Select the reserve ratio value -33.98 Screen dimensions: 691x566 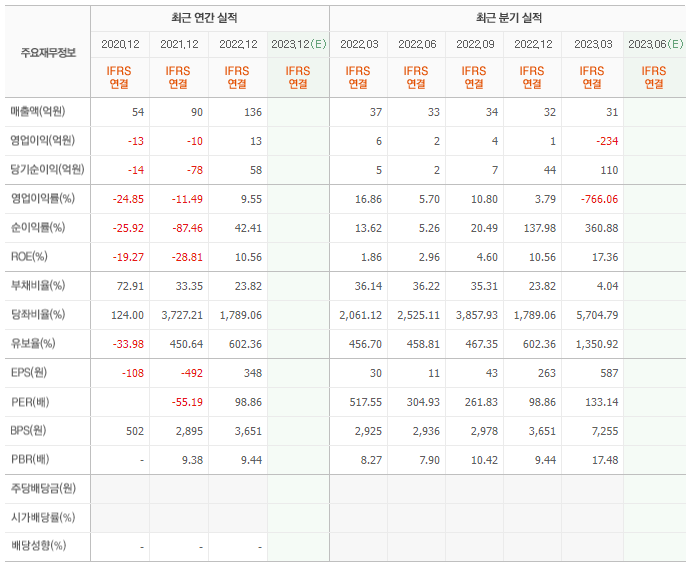click(128, 344)
